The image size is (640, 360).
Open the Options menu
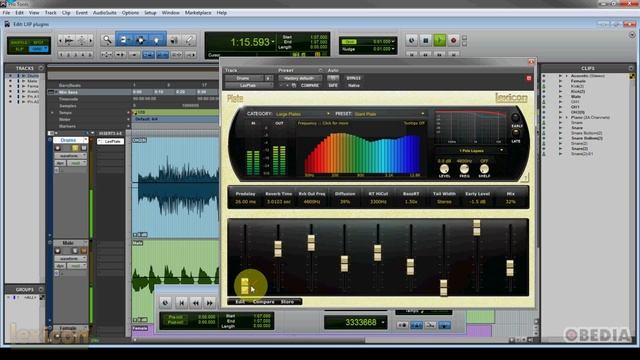coord(130,13)
